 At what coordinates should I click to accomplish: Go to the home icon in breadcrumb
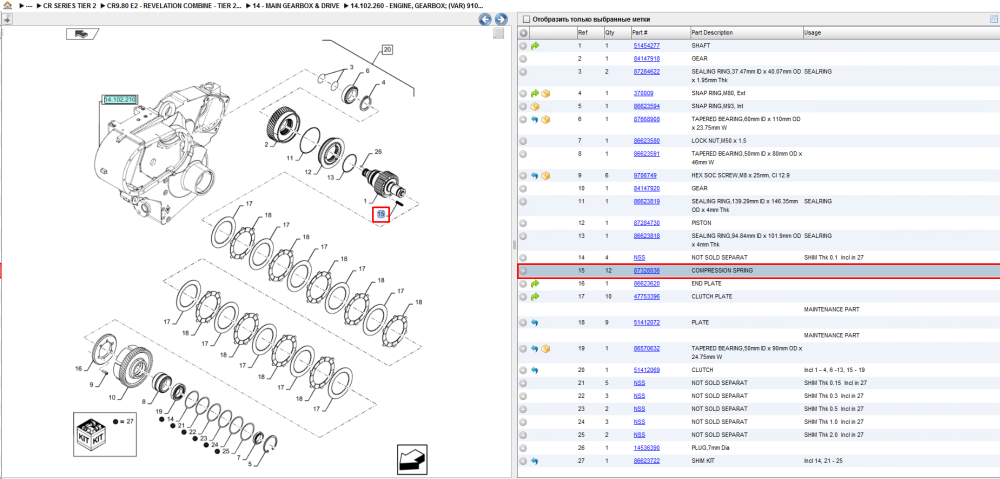pos(7,5)
